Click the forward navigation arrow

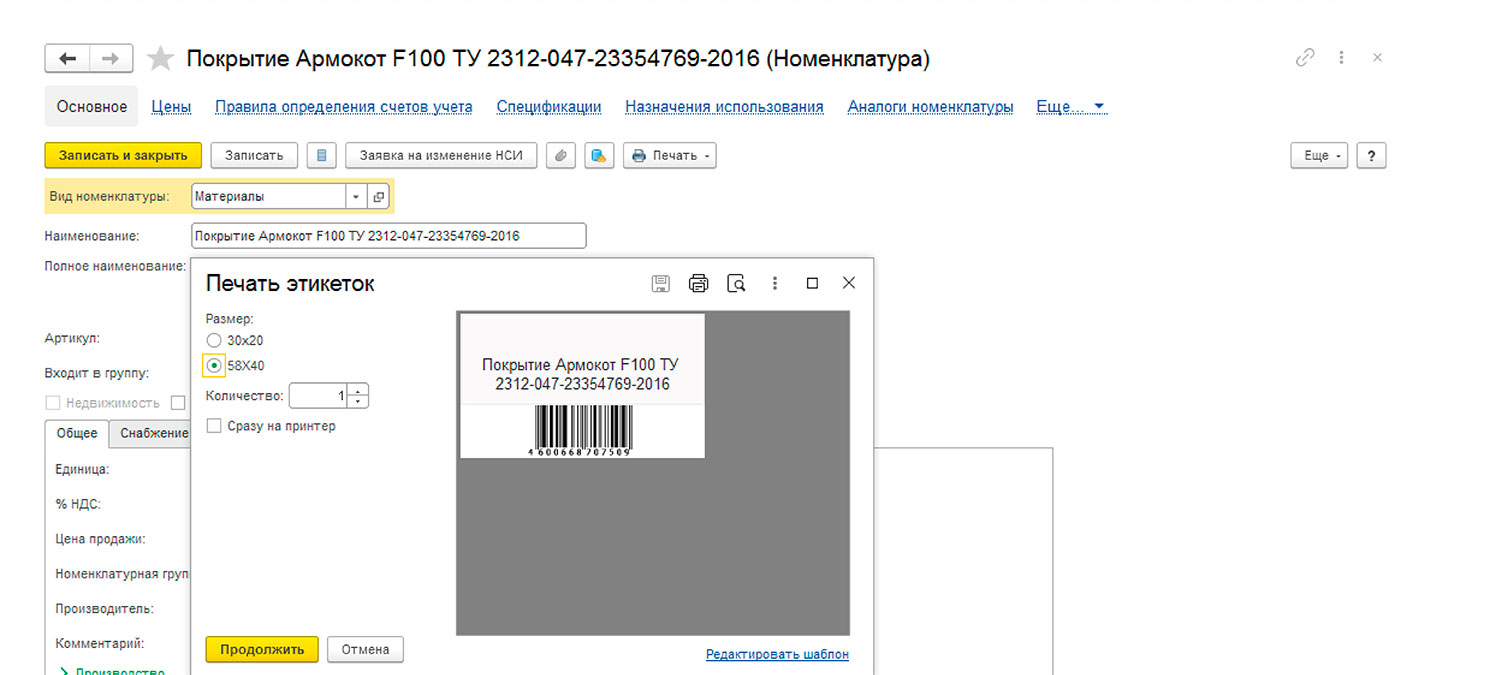111,59
